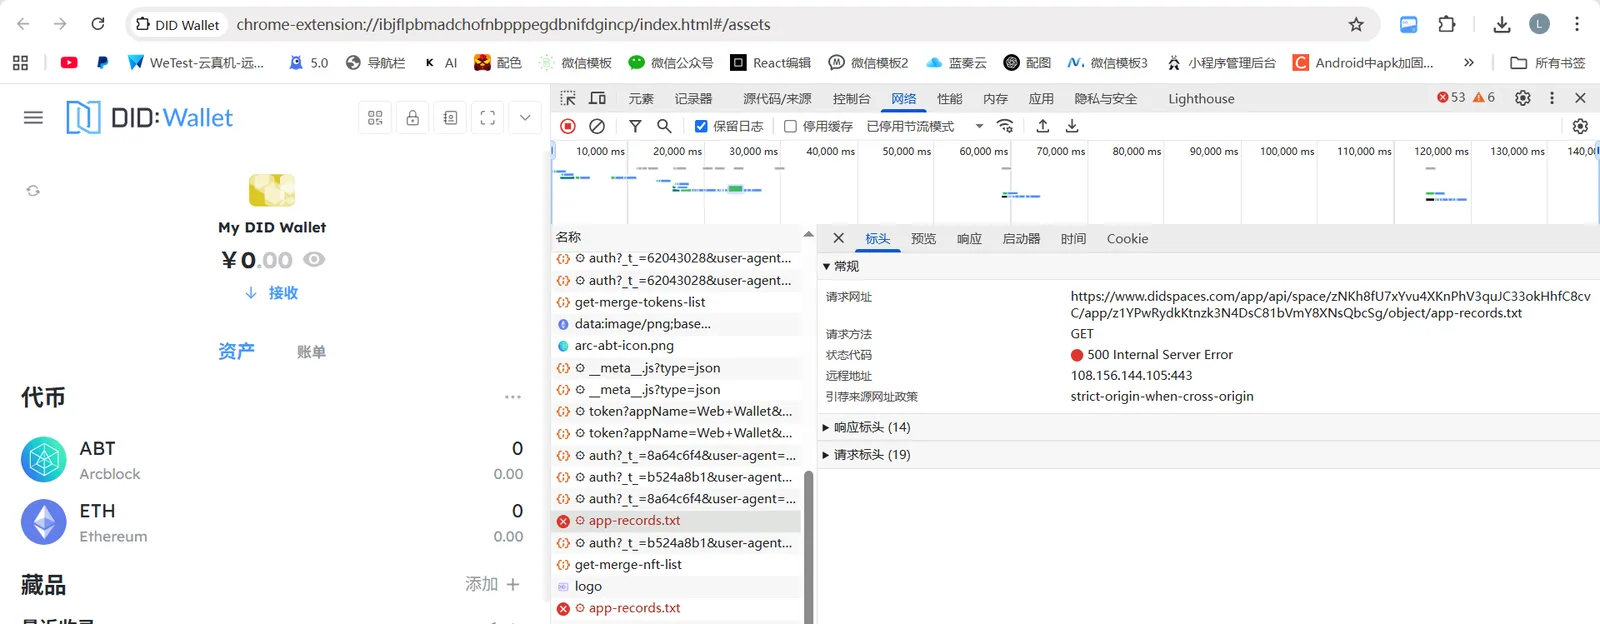Select the ETH Ethereum token icon
The height and width of the screenshot is (624, 1600).
pyautogui.click(x=44, y=522)
